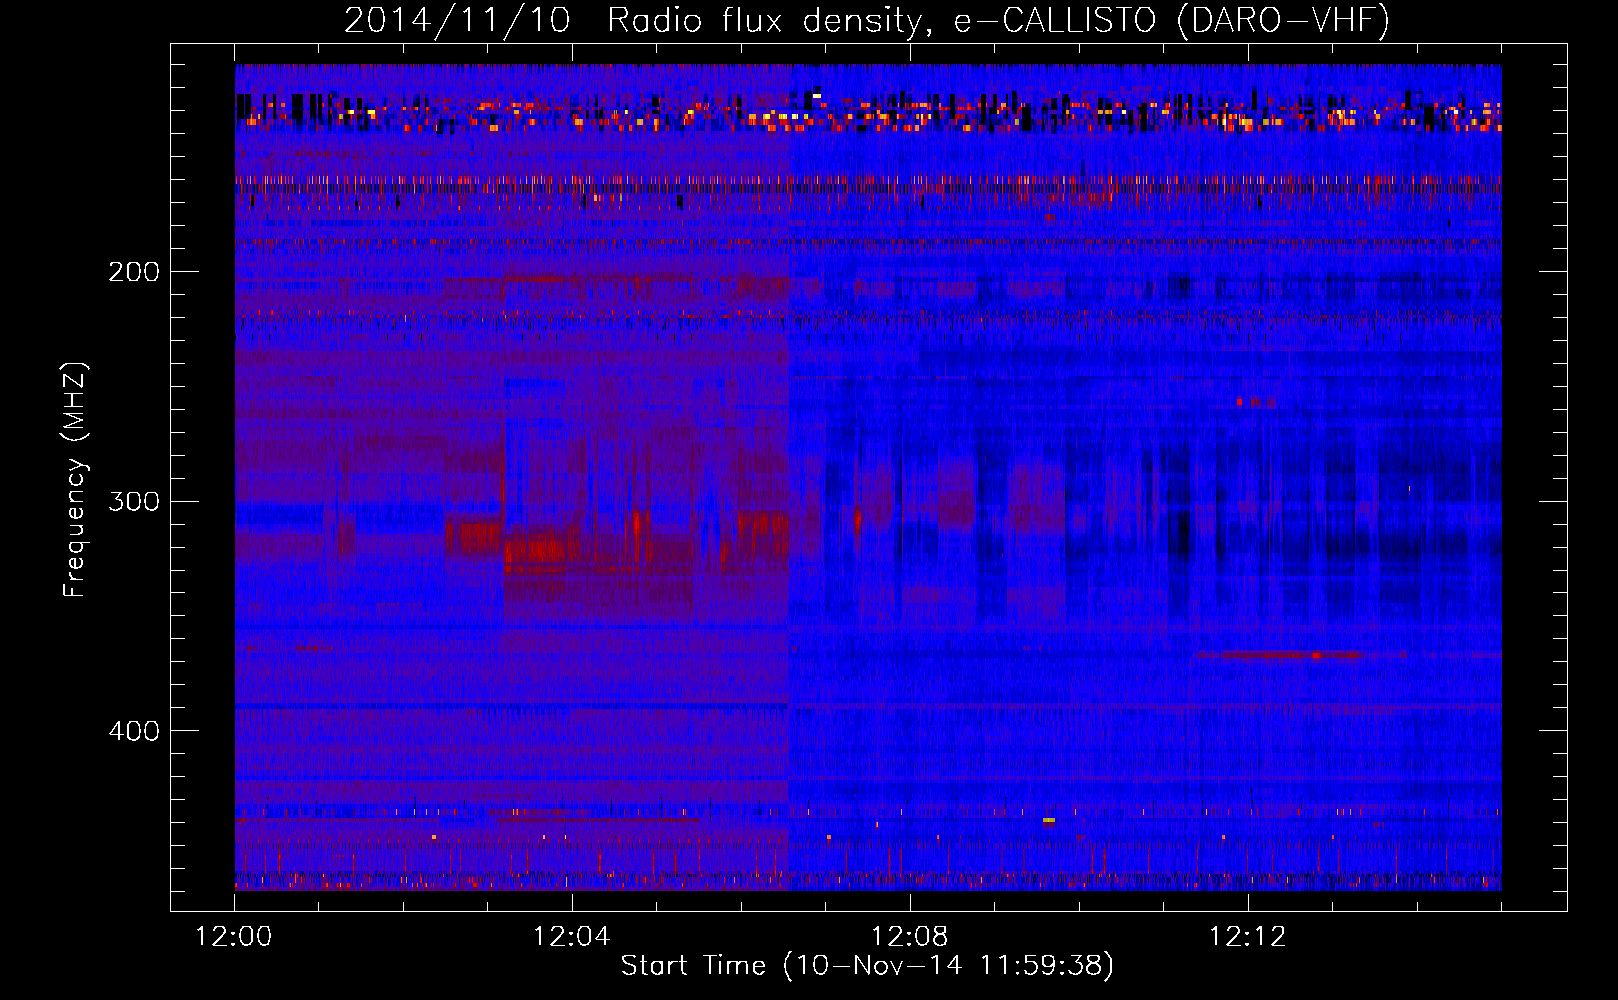1618x1000 pixels.
Task: Click the 200 frequency tick label
Action: coord(134,272)
